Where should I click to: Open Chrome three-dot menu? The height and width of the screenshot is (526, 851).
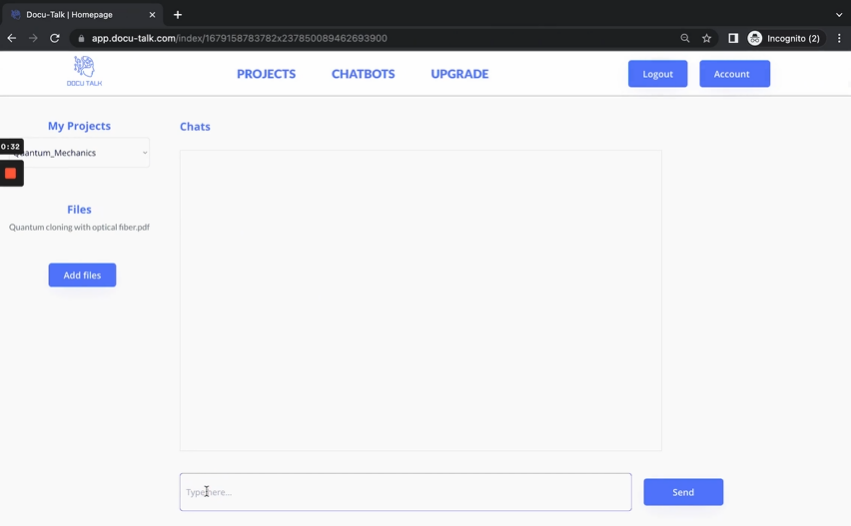(x=839, y=38)
